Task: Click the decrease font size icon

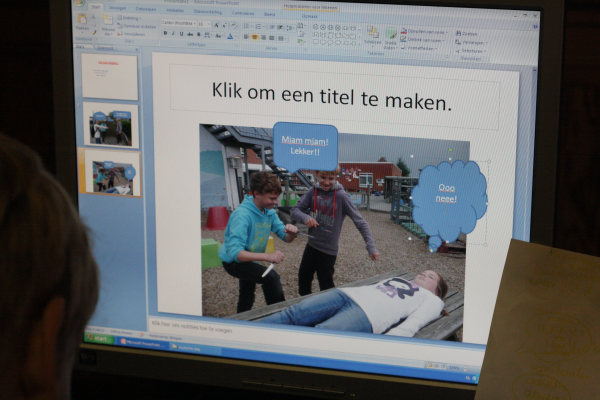Action: coord(225,26)
